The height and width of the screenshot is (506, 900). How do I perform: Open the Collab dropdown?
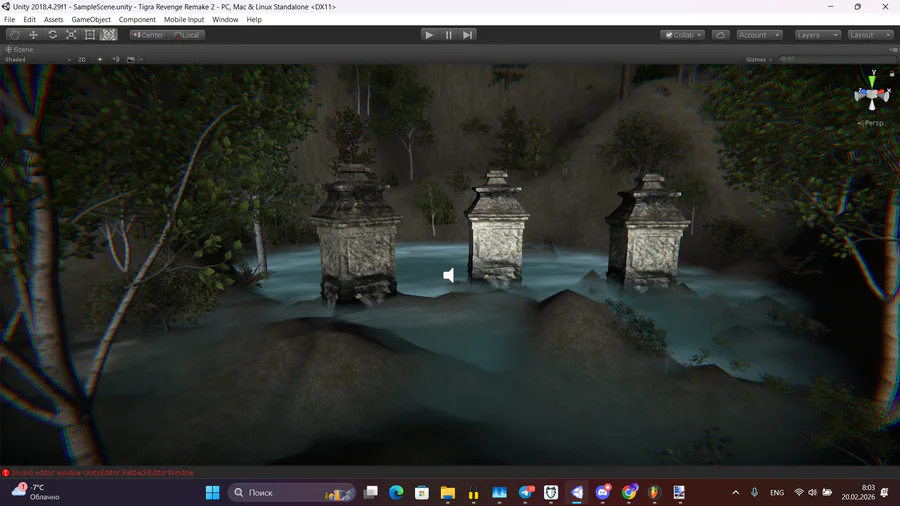click(682, 35)
